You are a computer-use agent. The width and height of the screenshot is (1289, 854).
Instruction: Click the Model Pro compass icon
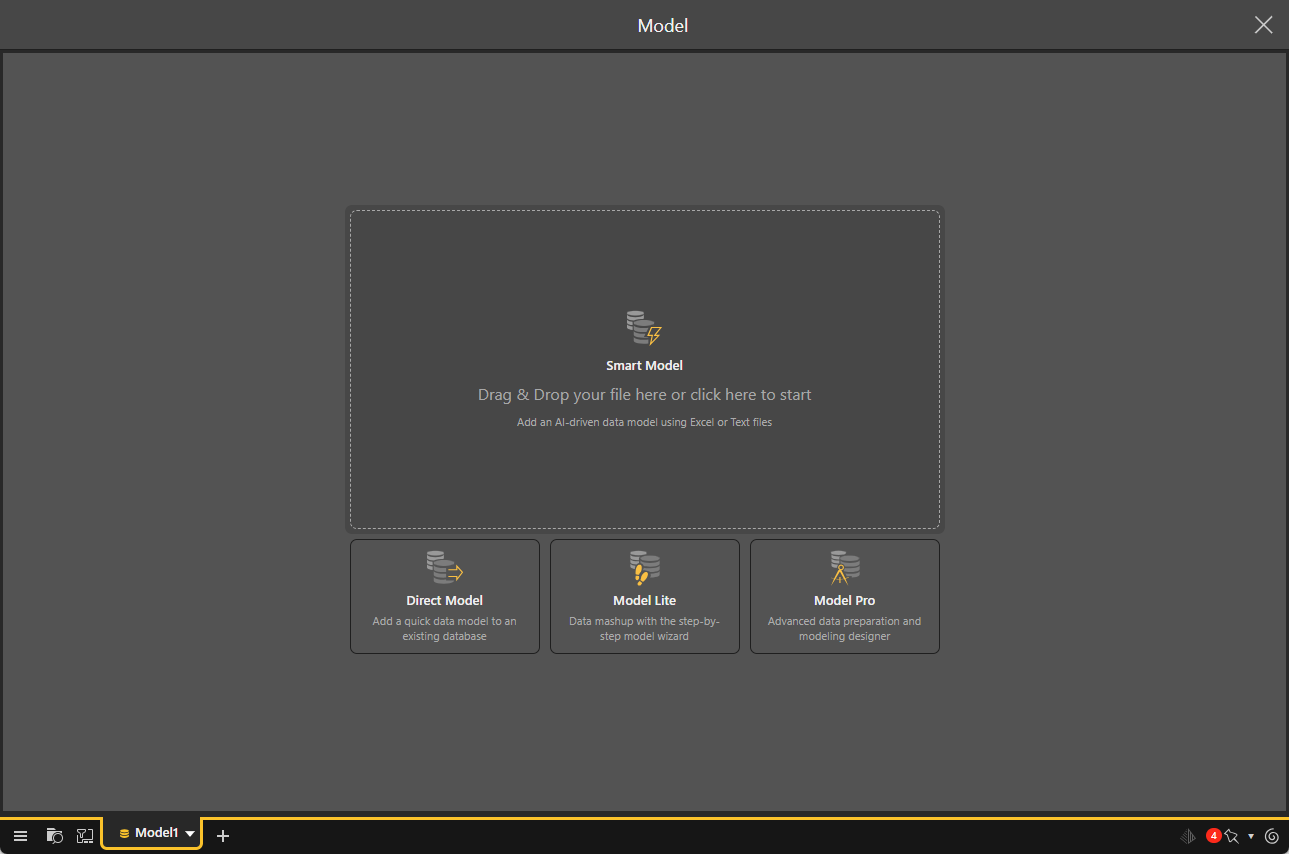844,567
